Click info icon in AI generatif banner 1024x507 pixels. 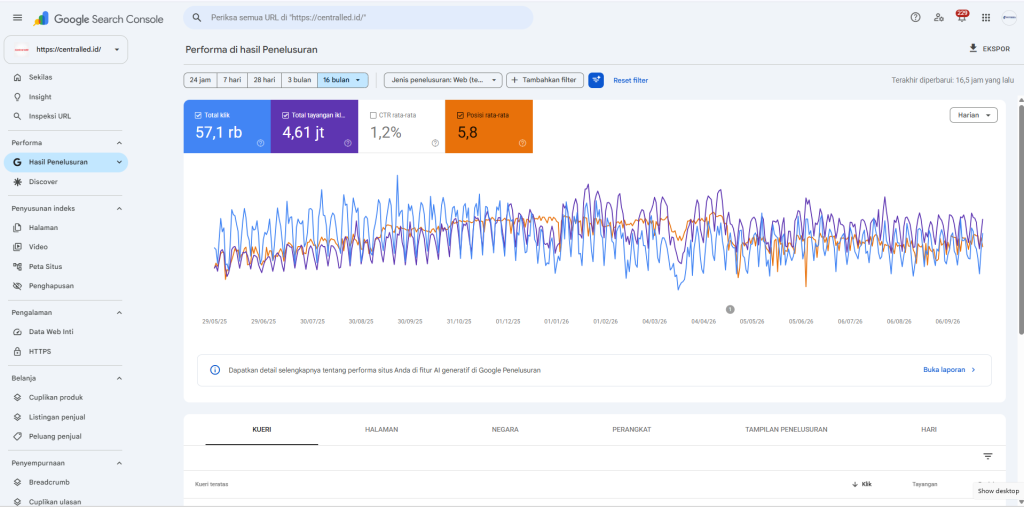tap(215, 370)
